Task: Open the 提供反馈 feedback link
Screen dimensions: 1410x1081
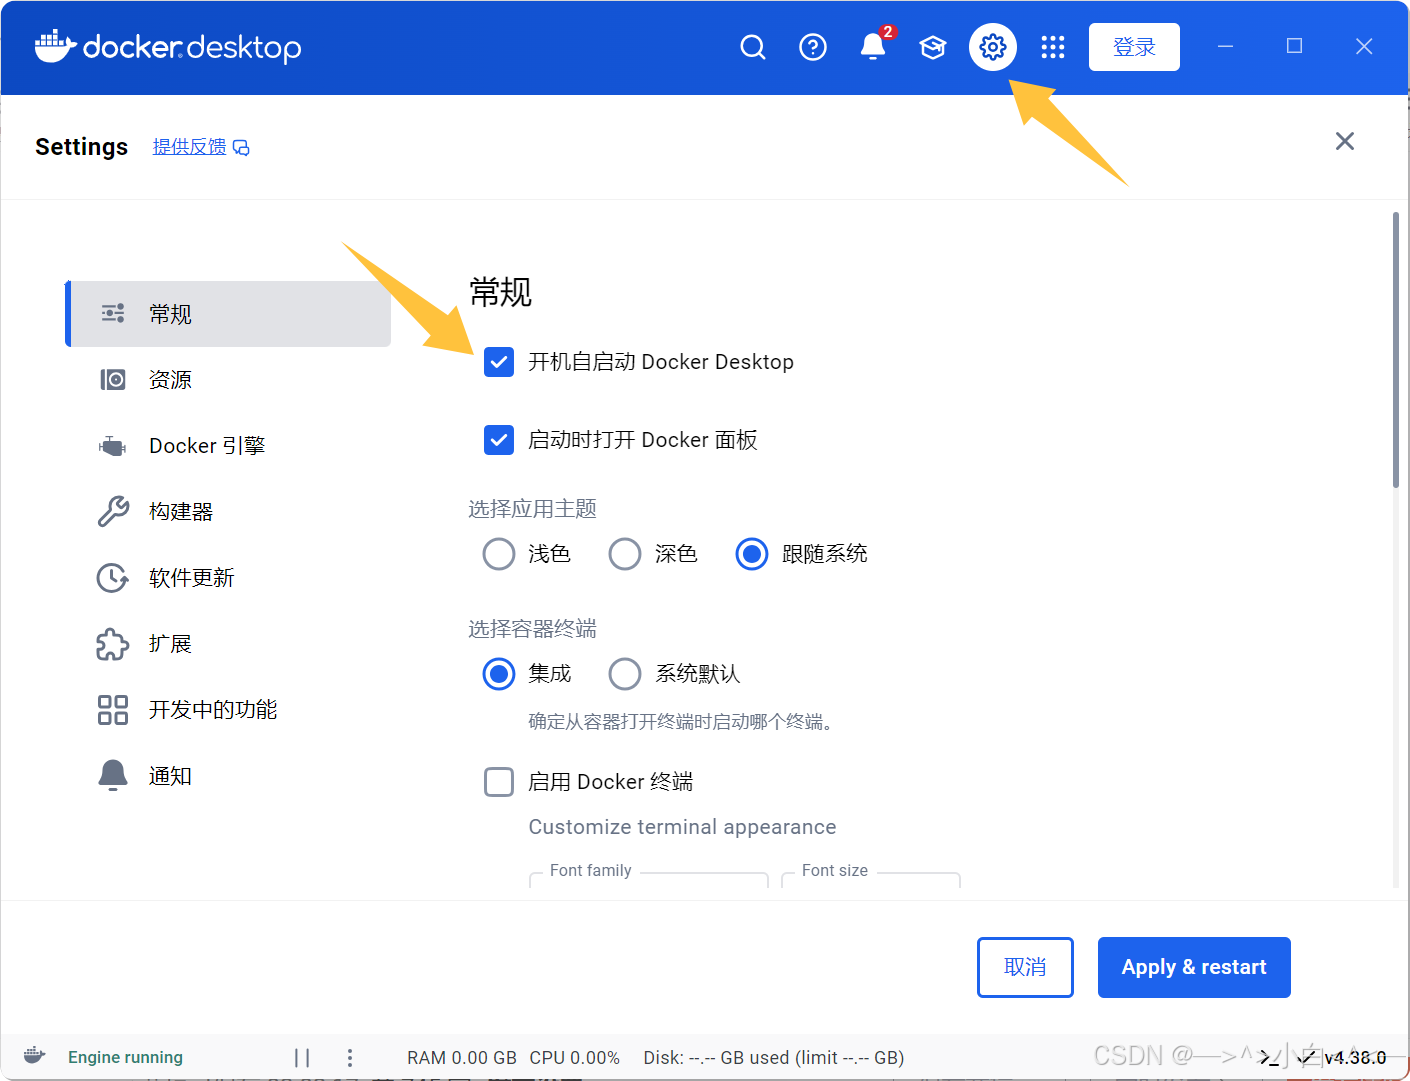Action: tap(201, 147)
